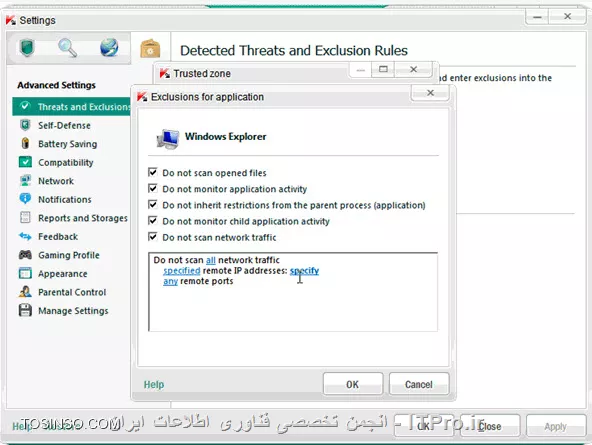Close the Trusted zone window
Image resolution: width=592 pixels, height=445 pixels.
(413, 69)
